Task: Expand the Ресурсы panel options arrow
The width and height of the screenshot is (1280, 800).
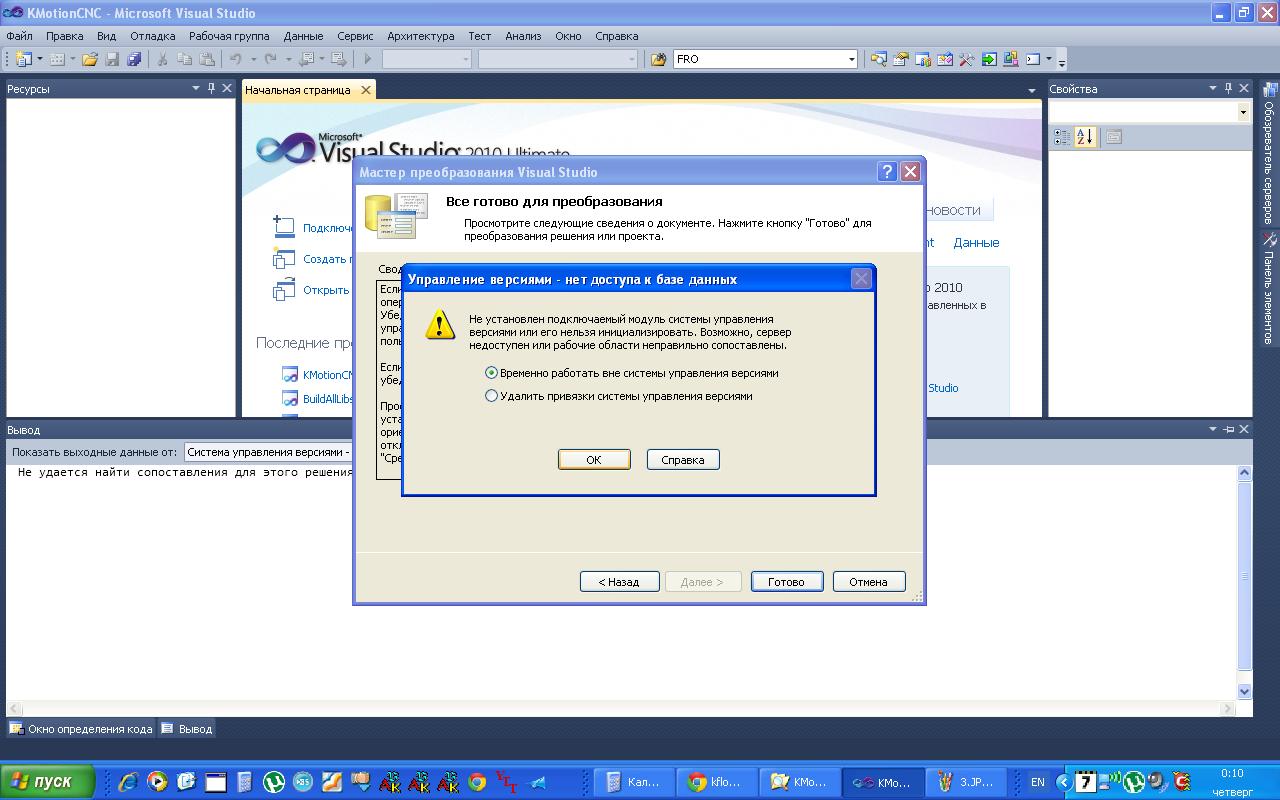Action: [196, 88]
